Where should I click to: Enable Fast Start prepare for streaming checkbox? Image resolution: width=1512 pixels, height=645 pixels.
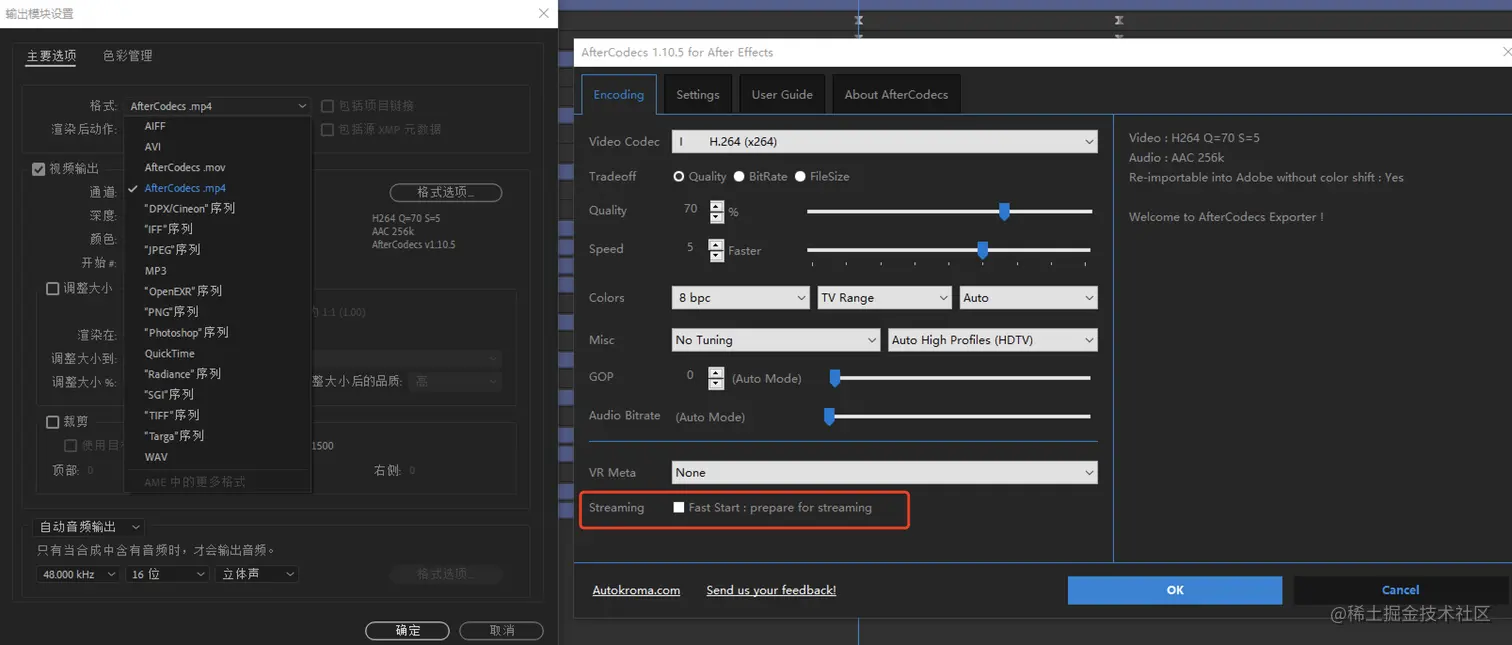[x=679, y=508]
